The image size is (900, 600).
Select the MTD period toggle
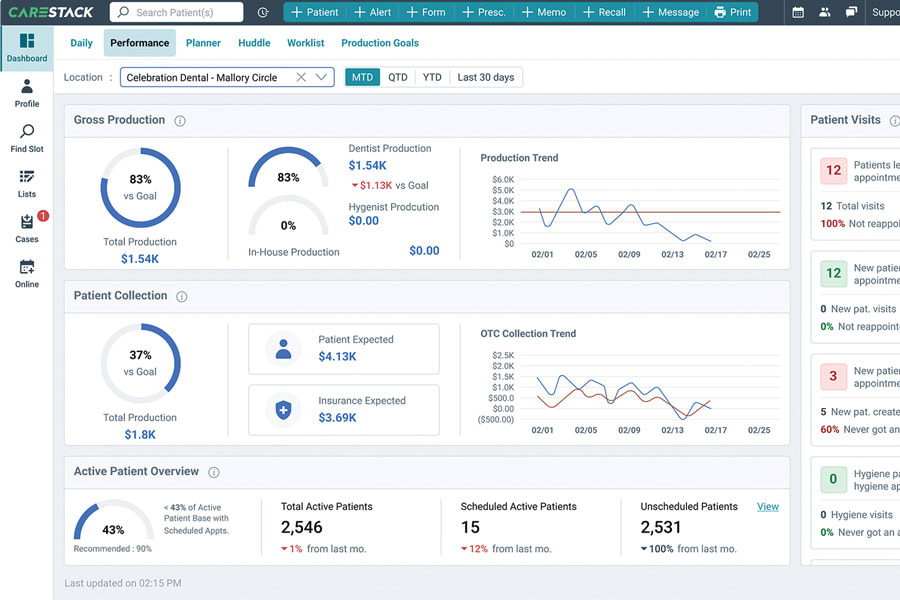tap(362, 78)
